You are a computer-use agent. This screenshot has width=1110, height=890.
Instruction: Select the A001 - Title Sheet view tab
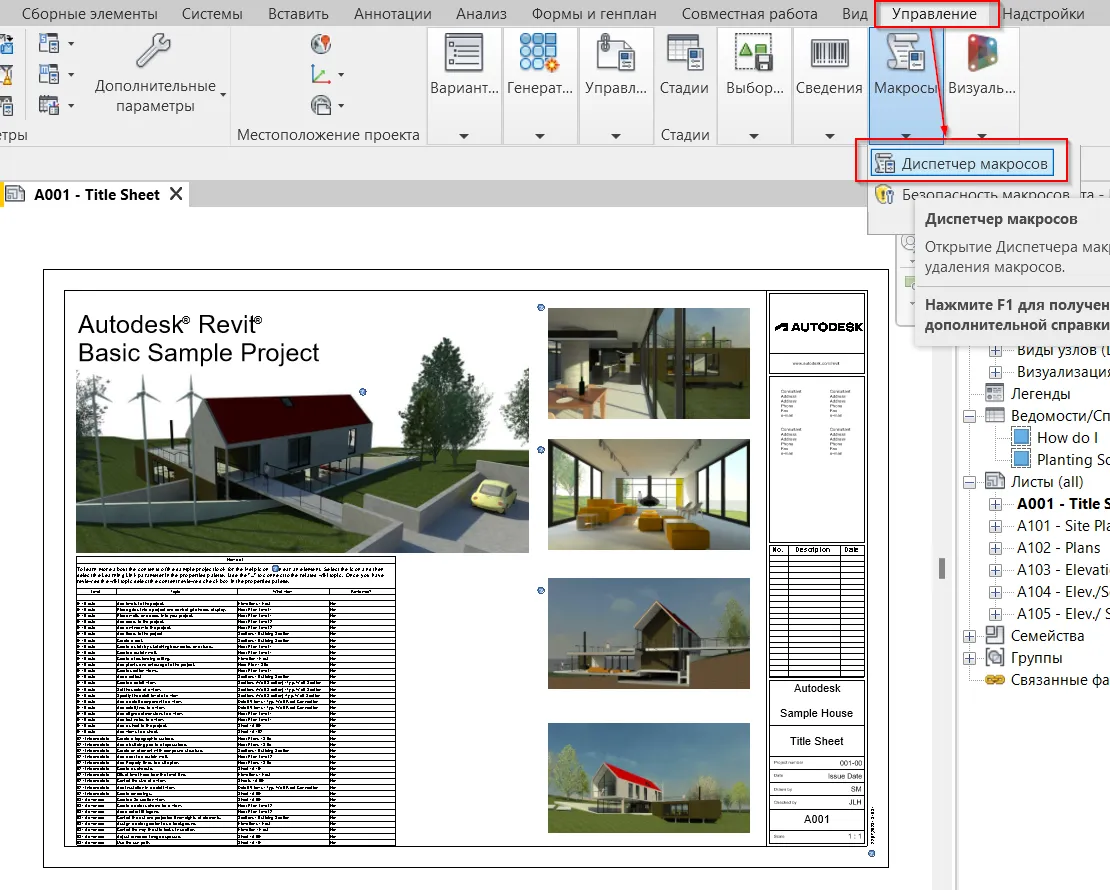[96, 194]
